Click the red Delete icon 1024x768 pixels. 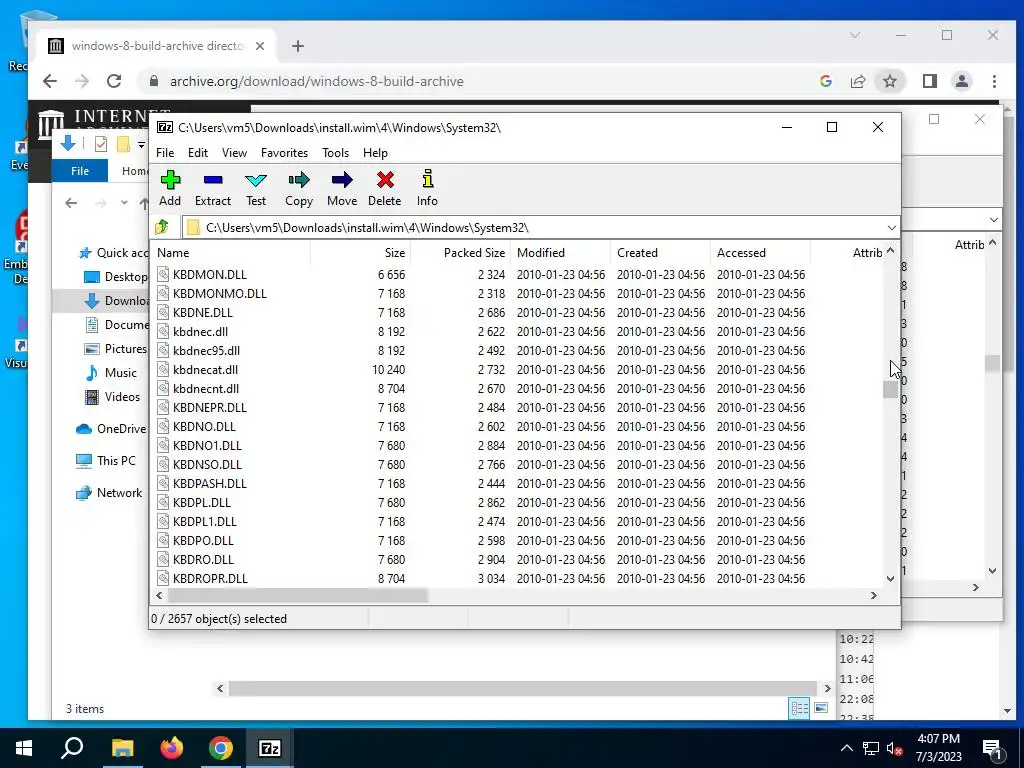tap(385, 189)
